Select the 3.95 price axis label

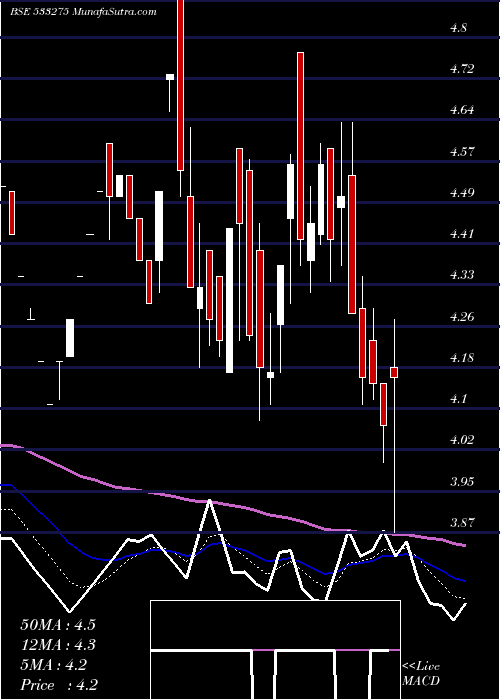[x=462, y=481]
